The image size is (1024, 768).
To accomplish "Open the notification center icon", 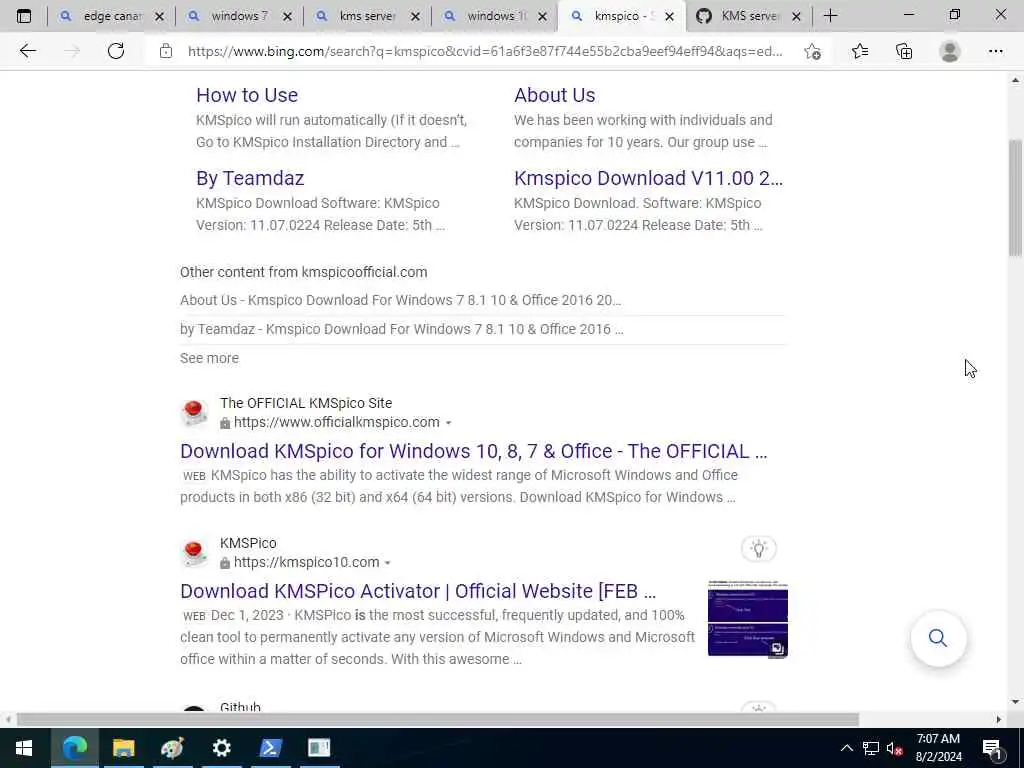I will [x=993, y=749].
